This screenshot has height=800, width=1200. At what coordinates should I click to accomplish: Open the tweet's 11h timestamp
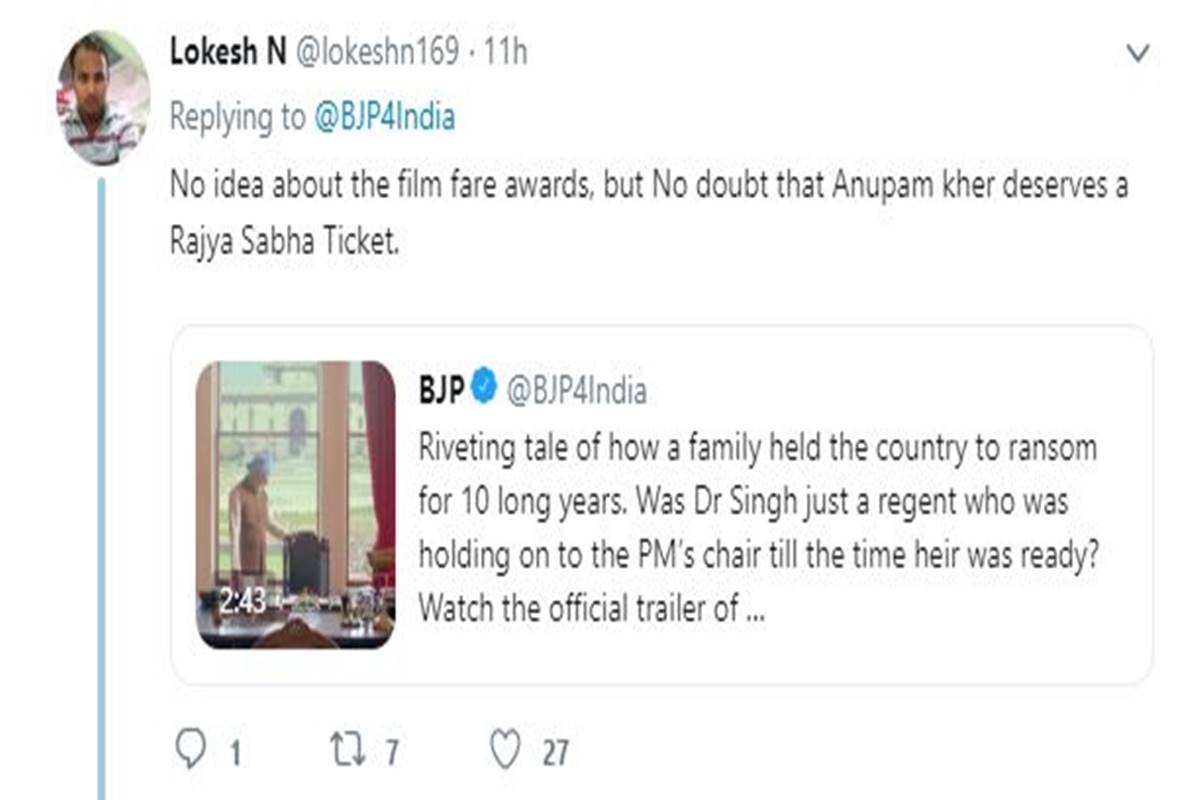tap(505, 54)
